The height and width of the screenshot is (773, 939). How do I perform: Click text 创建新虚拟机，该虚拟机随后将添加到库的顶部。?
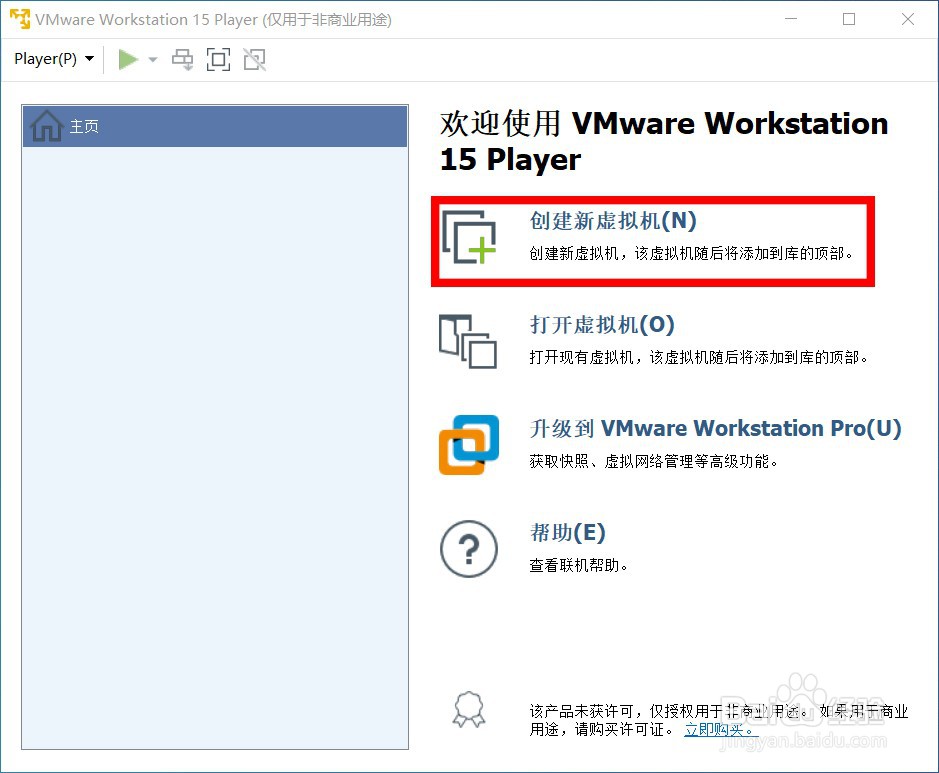[x=691, y=254]
